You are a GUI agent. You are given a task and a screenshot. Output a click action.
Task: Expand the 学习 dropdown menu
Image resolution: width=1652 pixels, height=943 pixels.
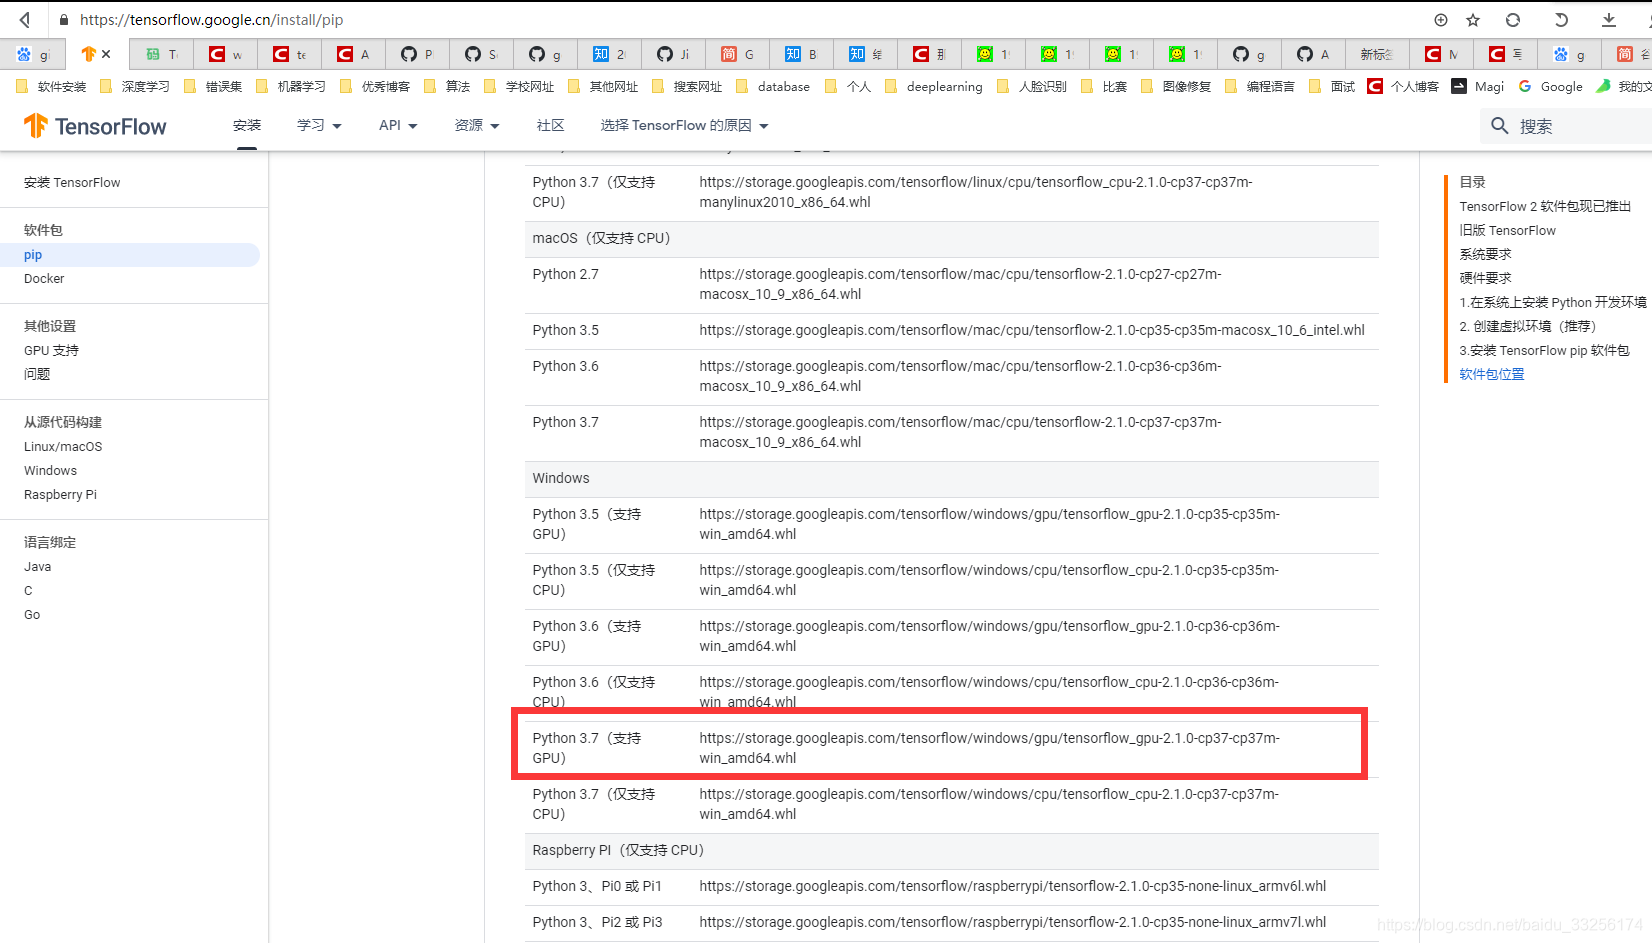(319, 126)
